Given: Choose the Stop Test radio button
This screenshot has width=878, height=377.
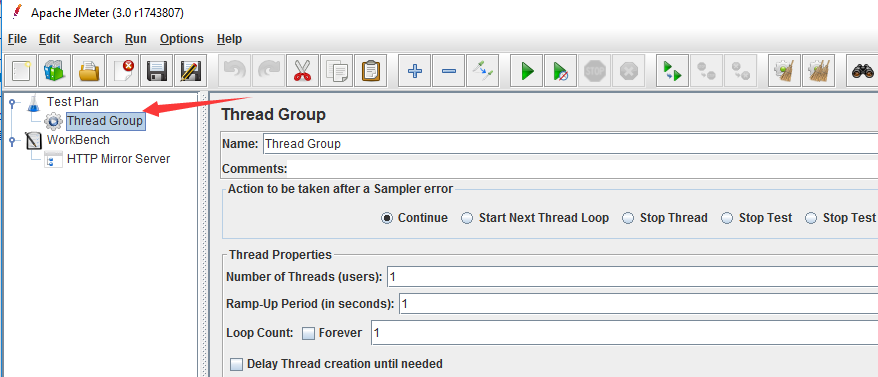Looking at the screenshot, I should coord(727,218).
